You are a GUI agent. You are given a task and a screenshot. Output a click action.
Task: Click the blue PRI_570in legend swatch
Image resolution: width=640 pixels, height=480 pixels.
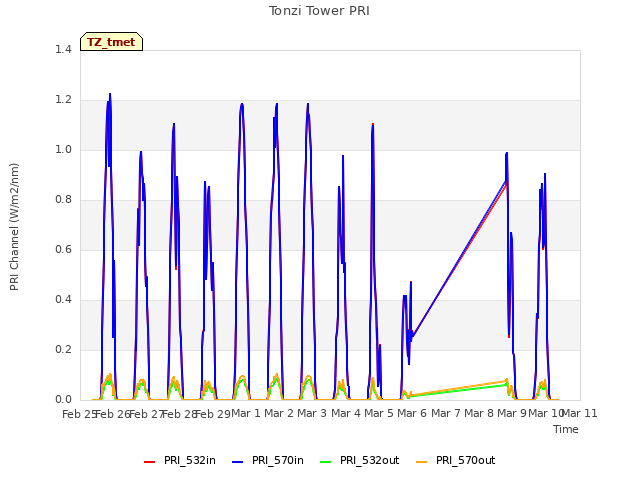click(x=238, y=462)
